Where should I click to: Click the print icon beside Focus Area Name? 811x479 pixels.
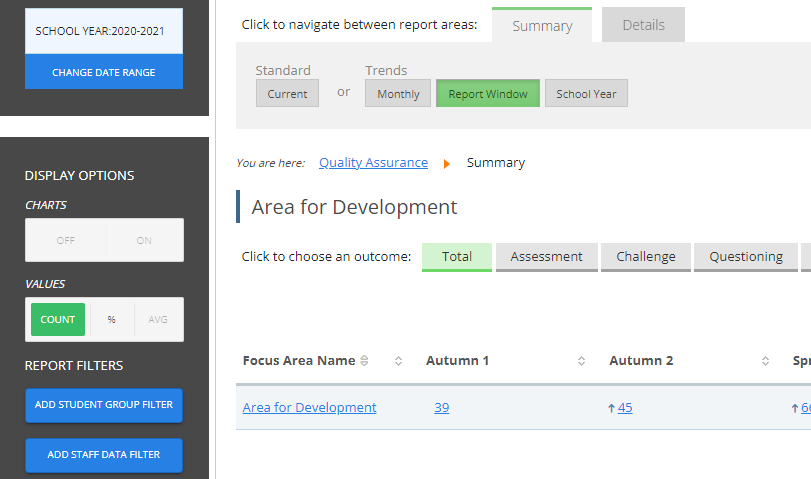point(364,361)
